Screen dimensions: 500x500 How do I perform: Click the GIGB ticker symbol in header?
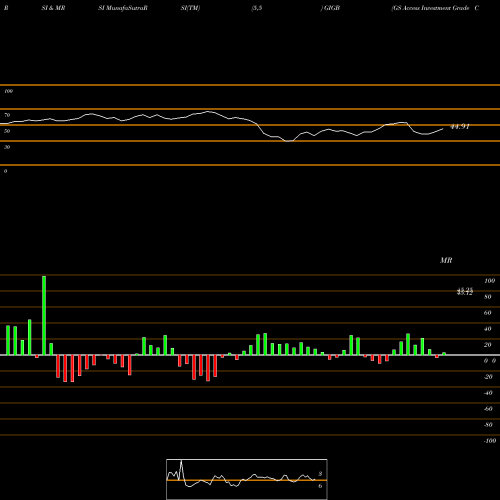(332, 8)
